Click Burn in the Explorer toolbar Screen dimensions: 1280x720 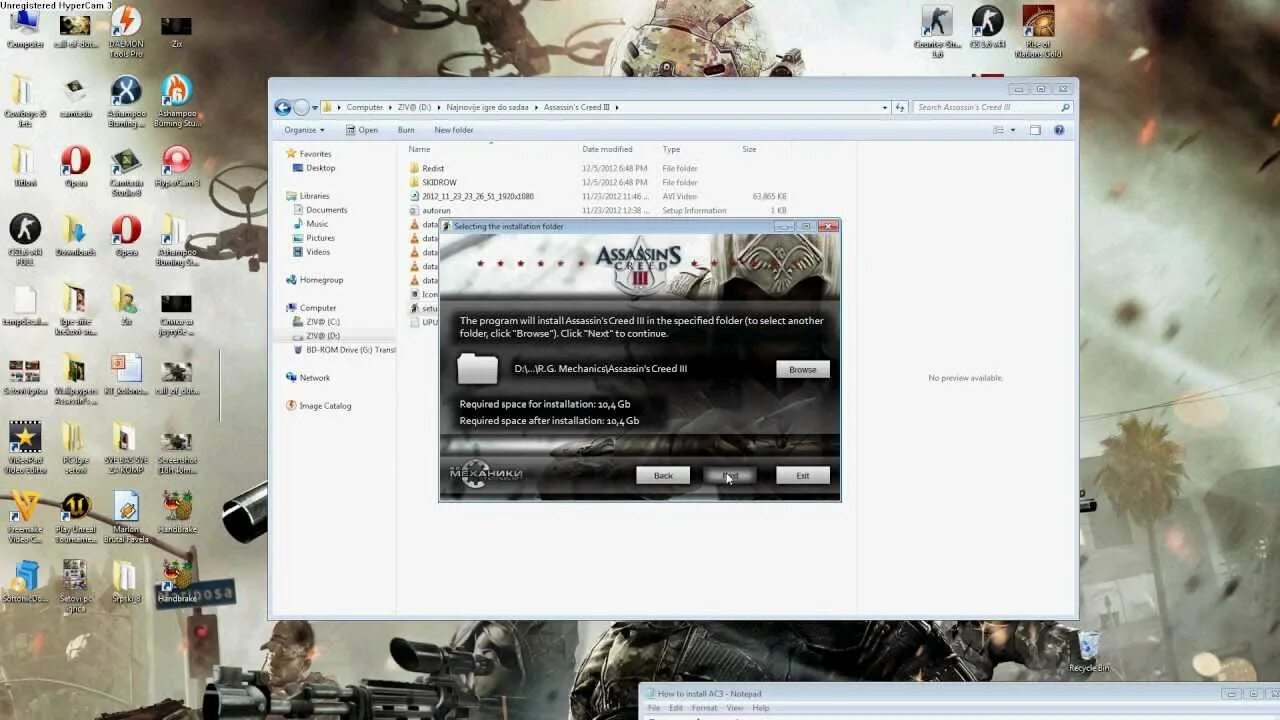(x=406, y=130)
